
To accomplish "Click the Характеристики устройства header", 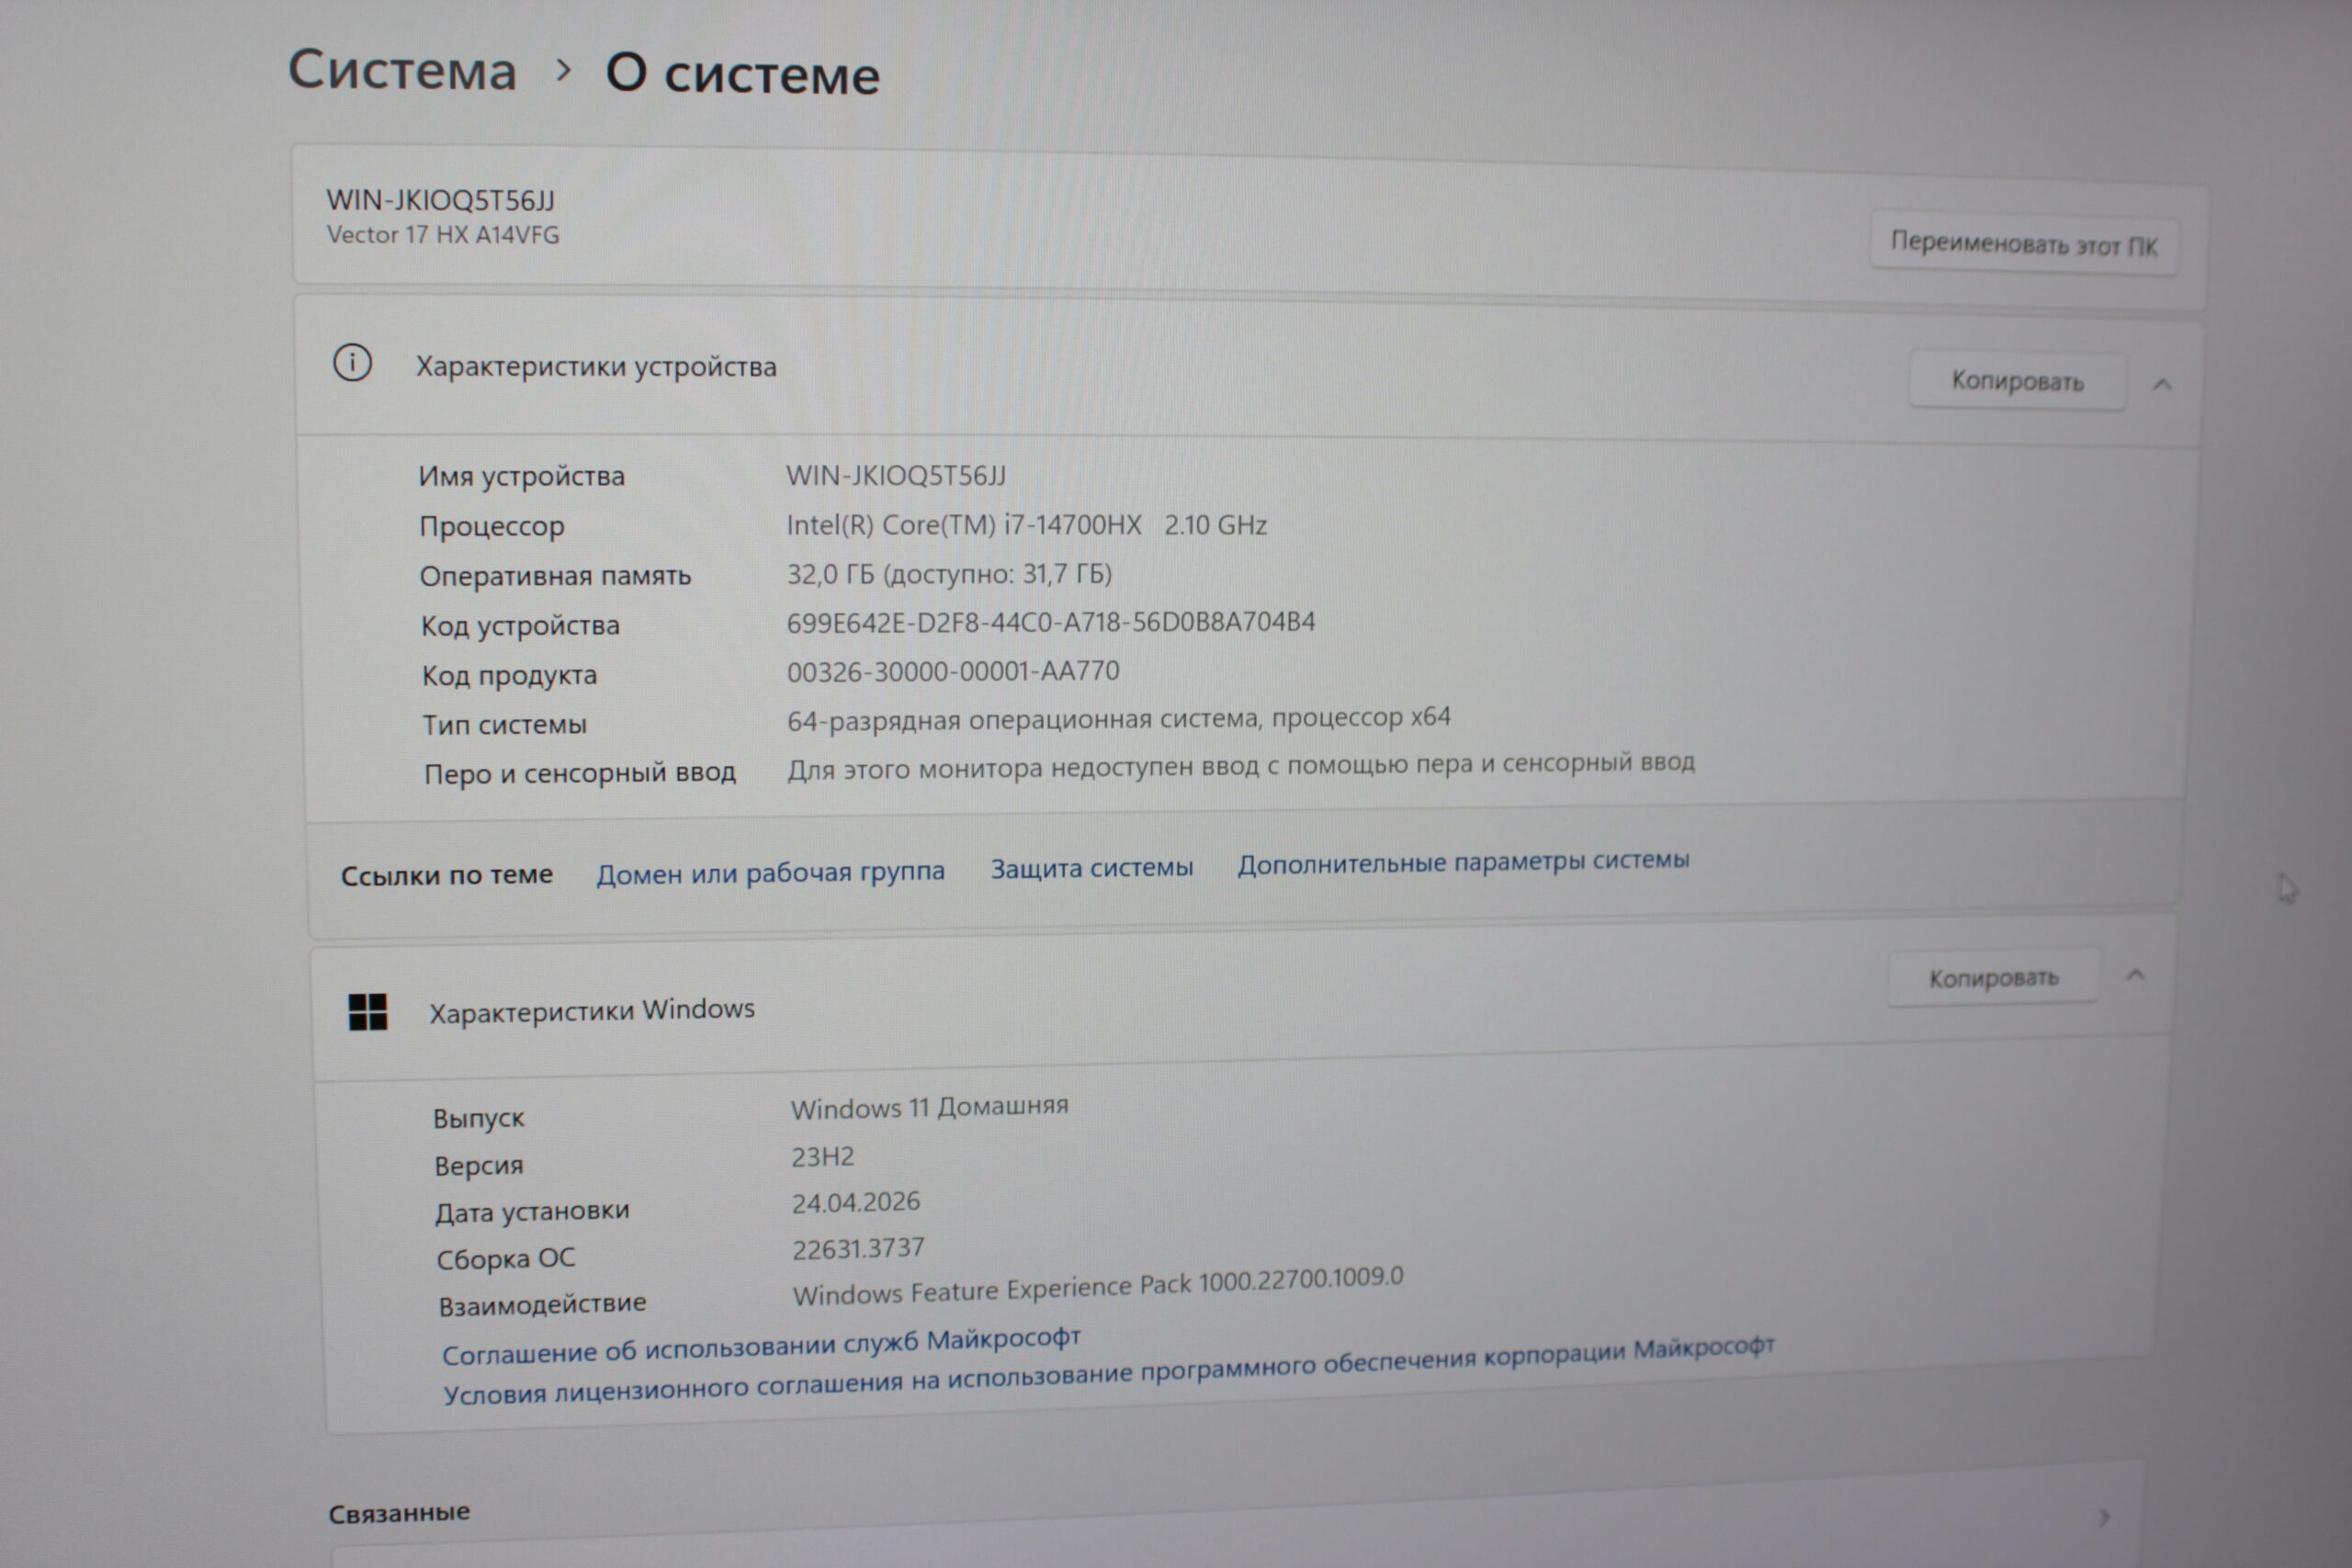I will click(x=596, y=367).
